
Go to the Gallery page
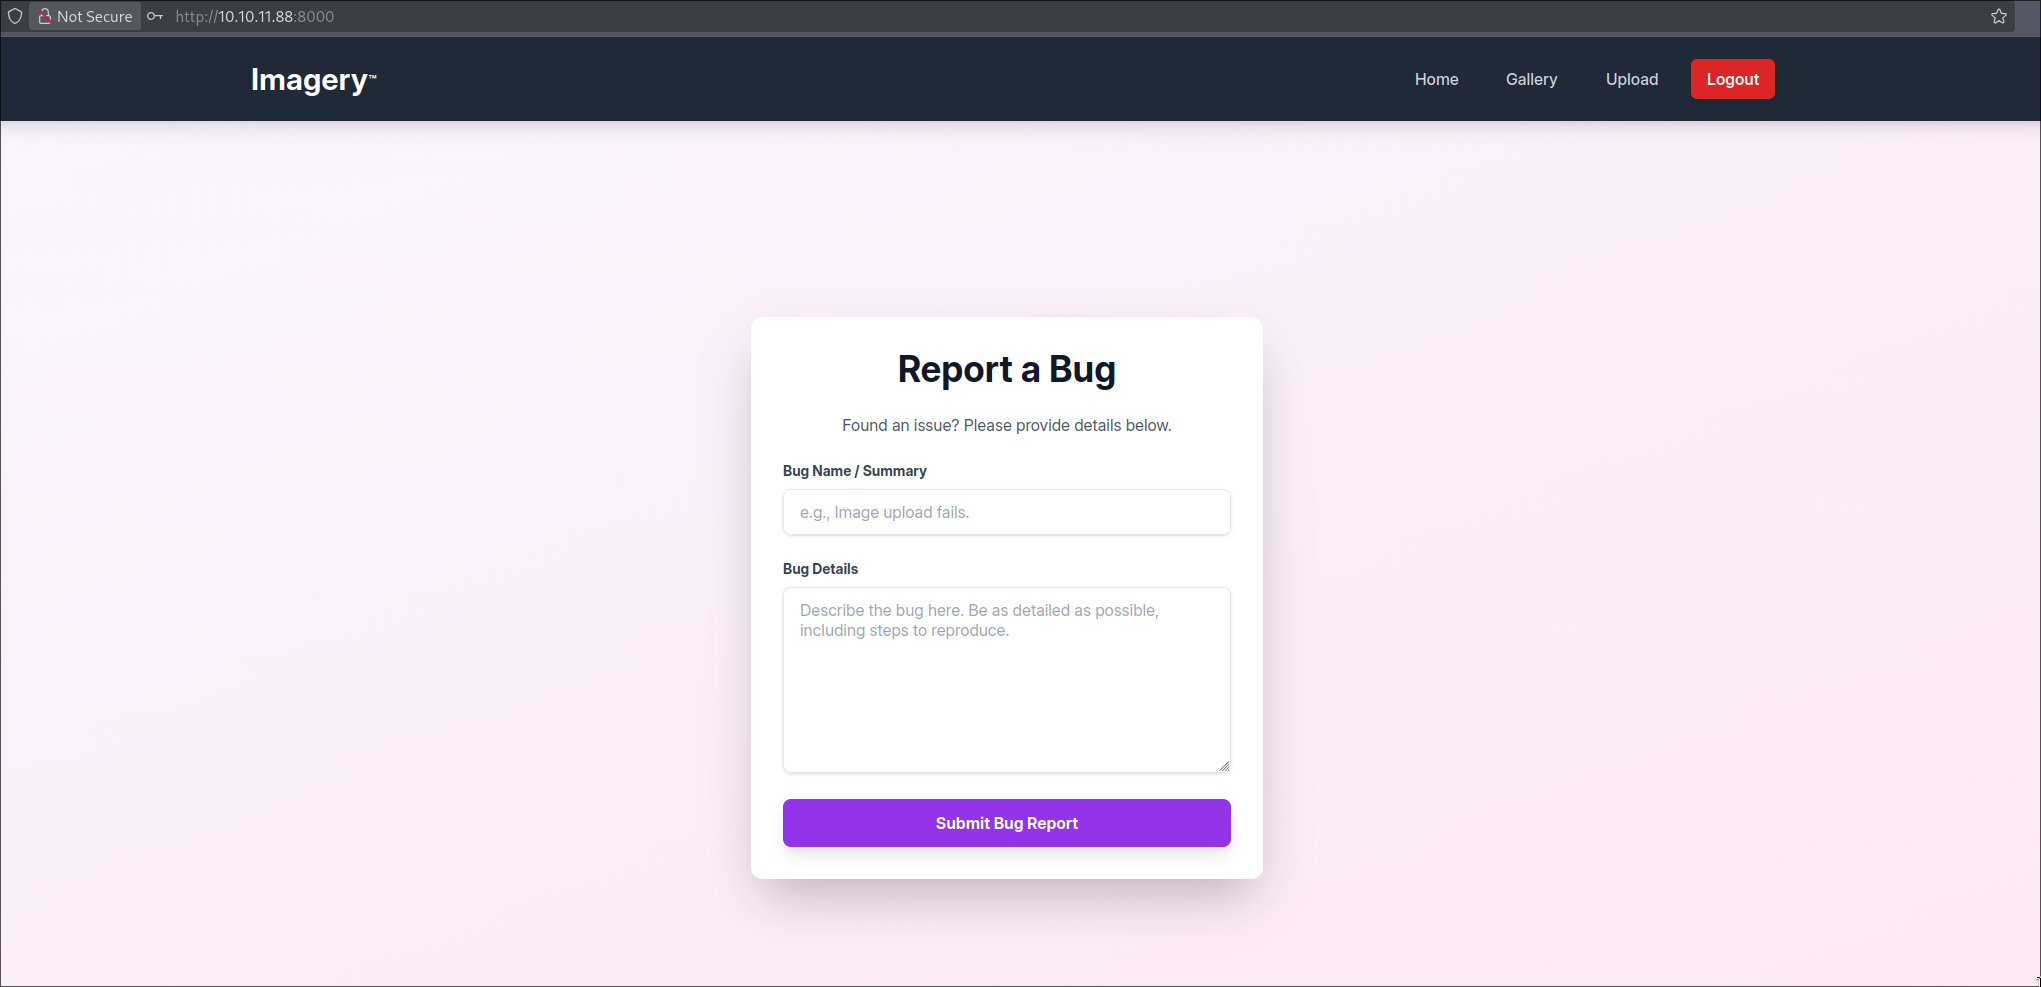tap(1531, 79)
